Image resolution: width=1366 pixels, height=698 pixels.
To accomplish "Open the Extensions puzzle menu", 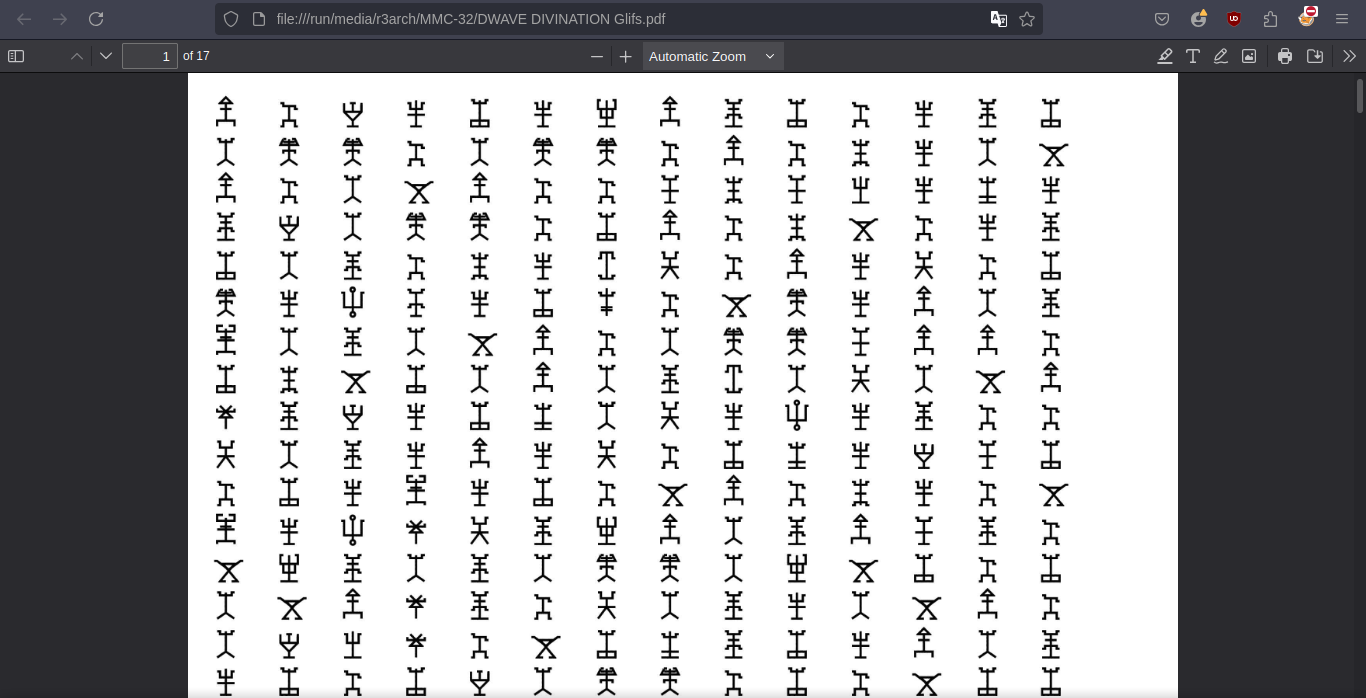I will [1270, 19].
